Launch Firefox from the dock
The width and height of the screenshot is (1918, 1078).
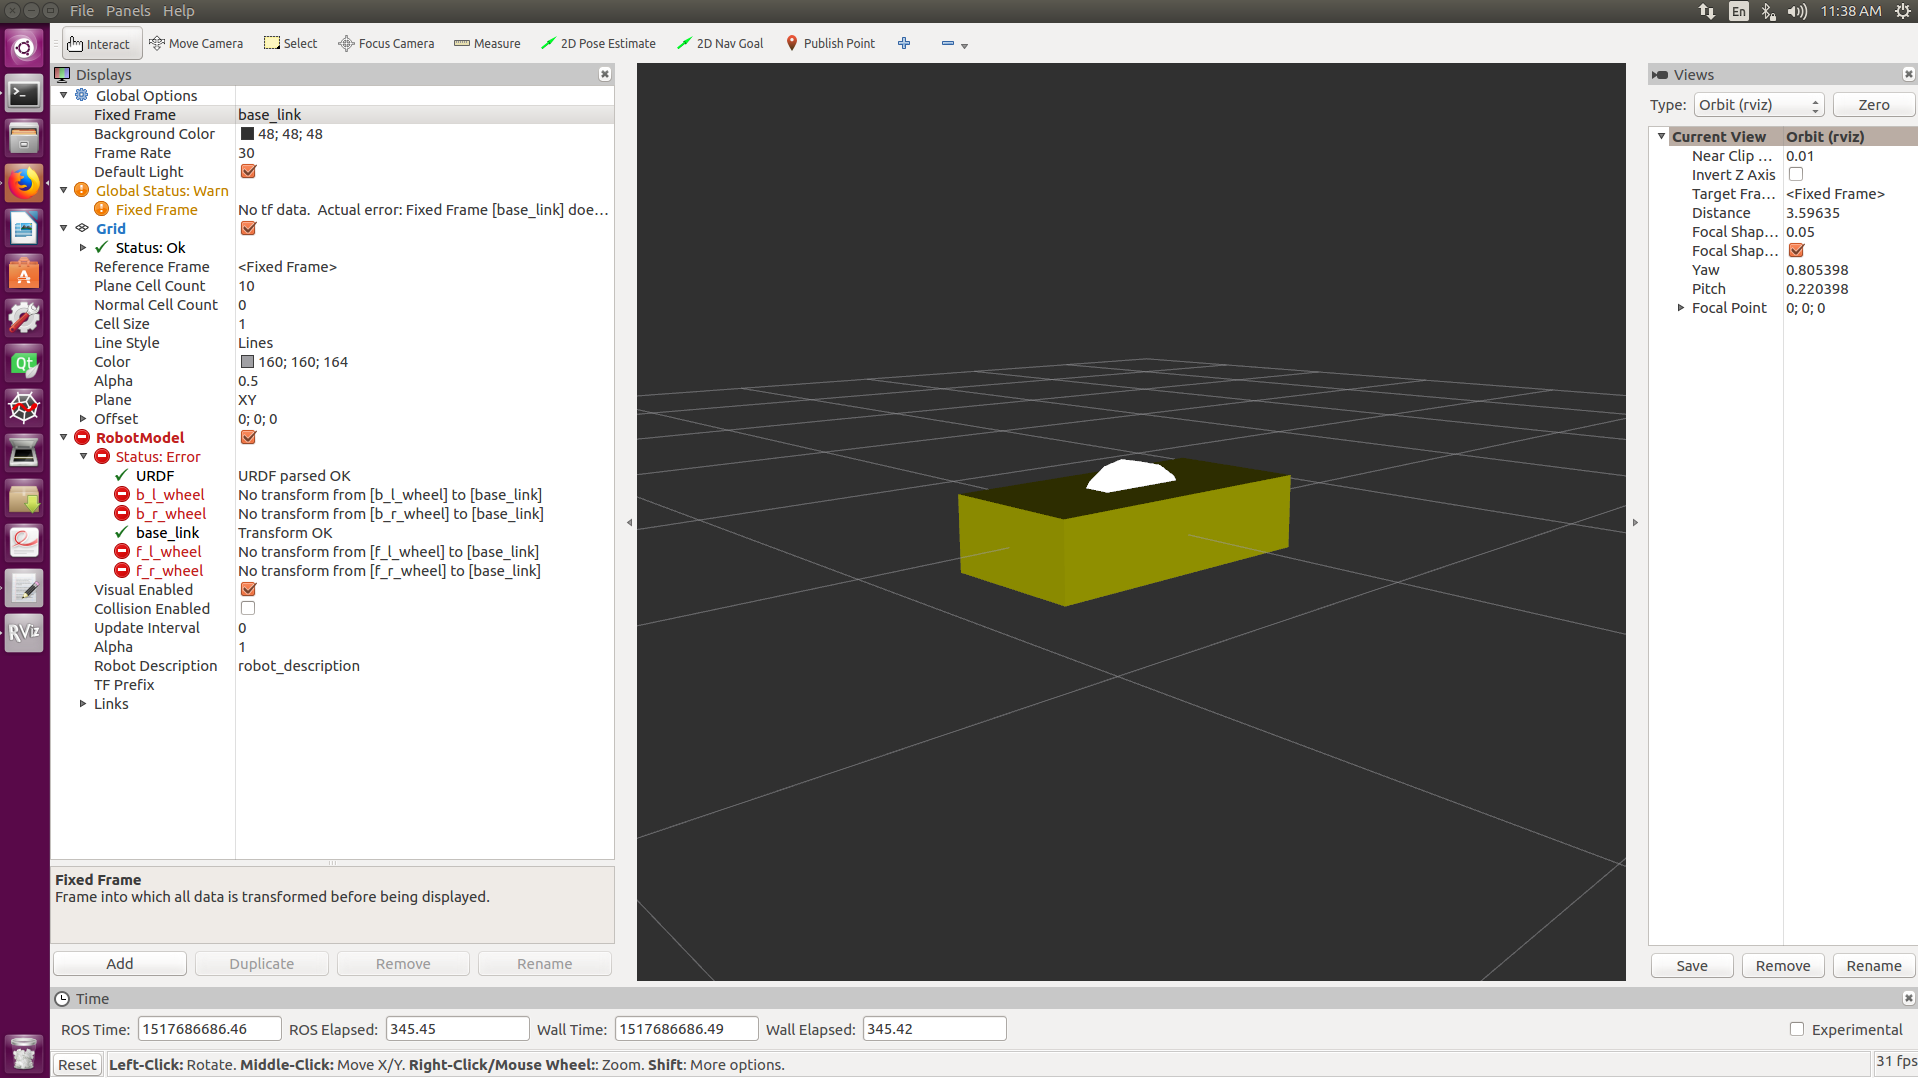coord(24,184)
